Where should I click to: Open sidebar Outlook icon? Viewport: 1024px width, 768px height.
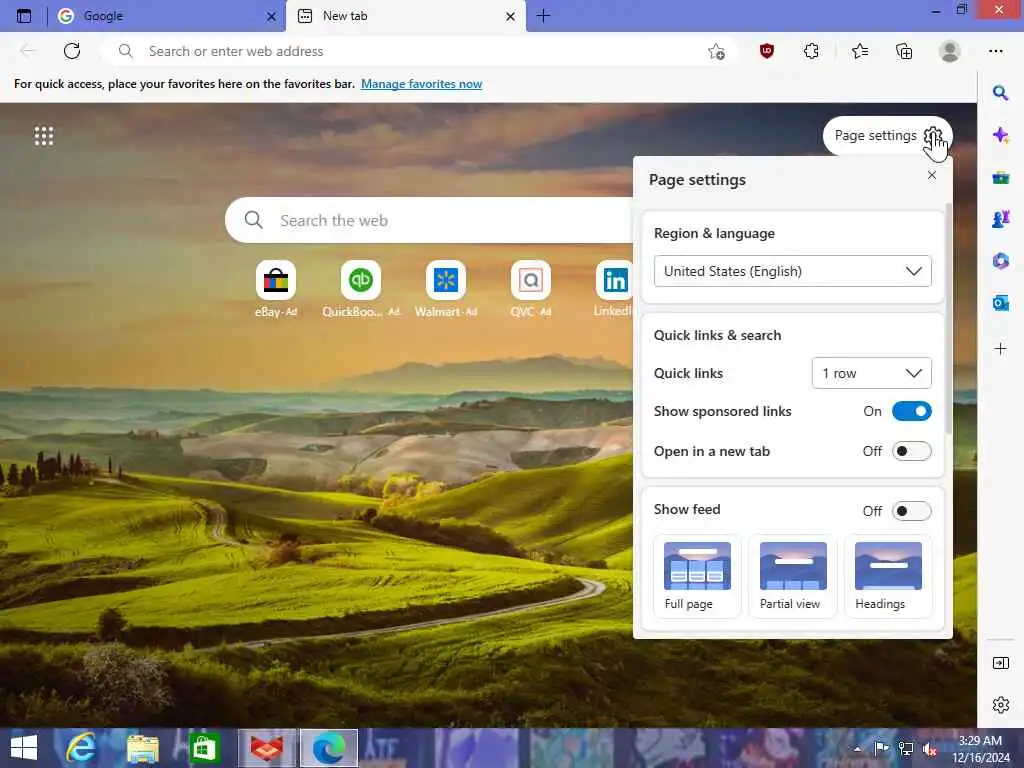(1000, 303)
